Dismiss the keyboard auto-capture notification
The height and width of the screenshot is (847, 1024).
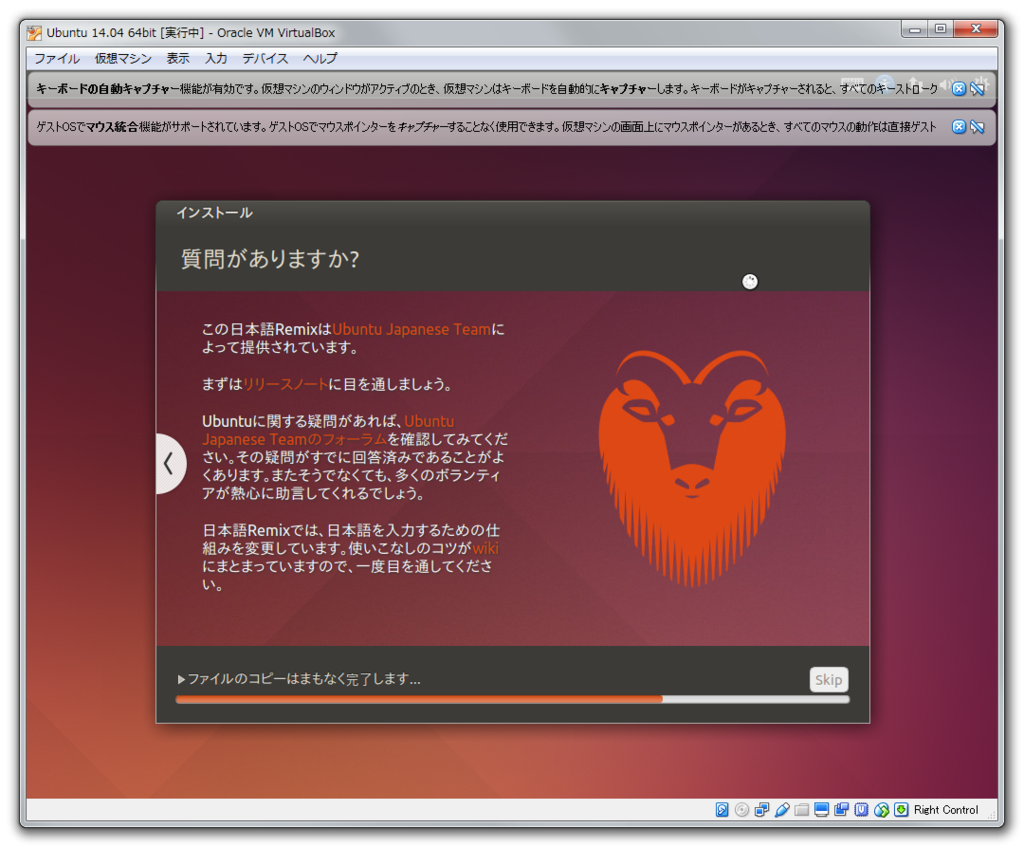click(x=958, y=89)
